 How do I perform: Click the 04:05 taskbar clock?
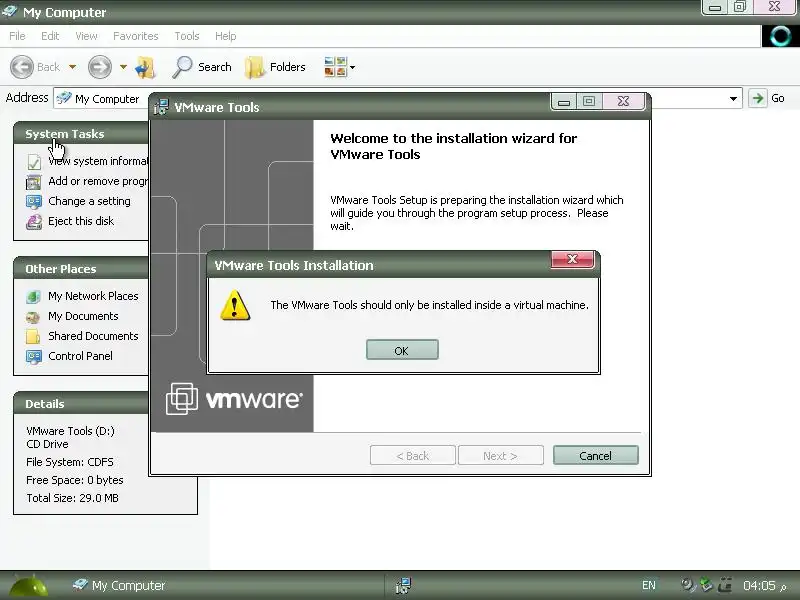759,585
